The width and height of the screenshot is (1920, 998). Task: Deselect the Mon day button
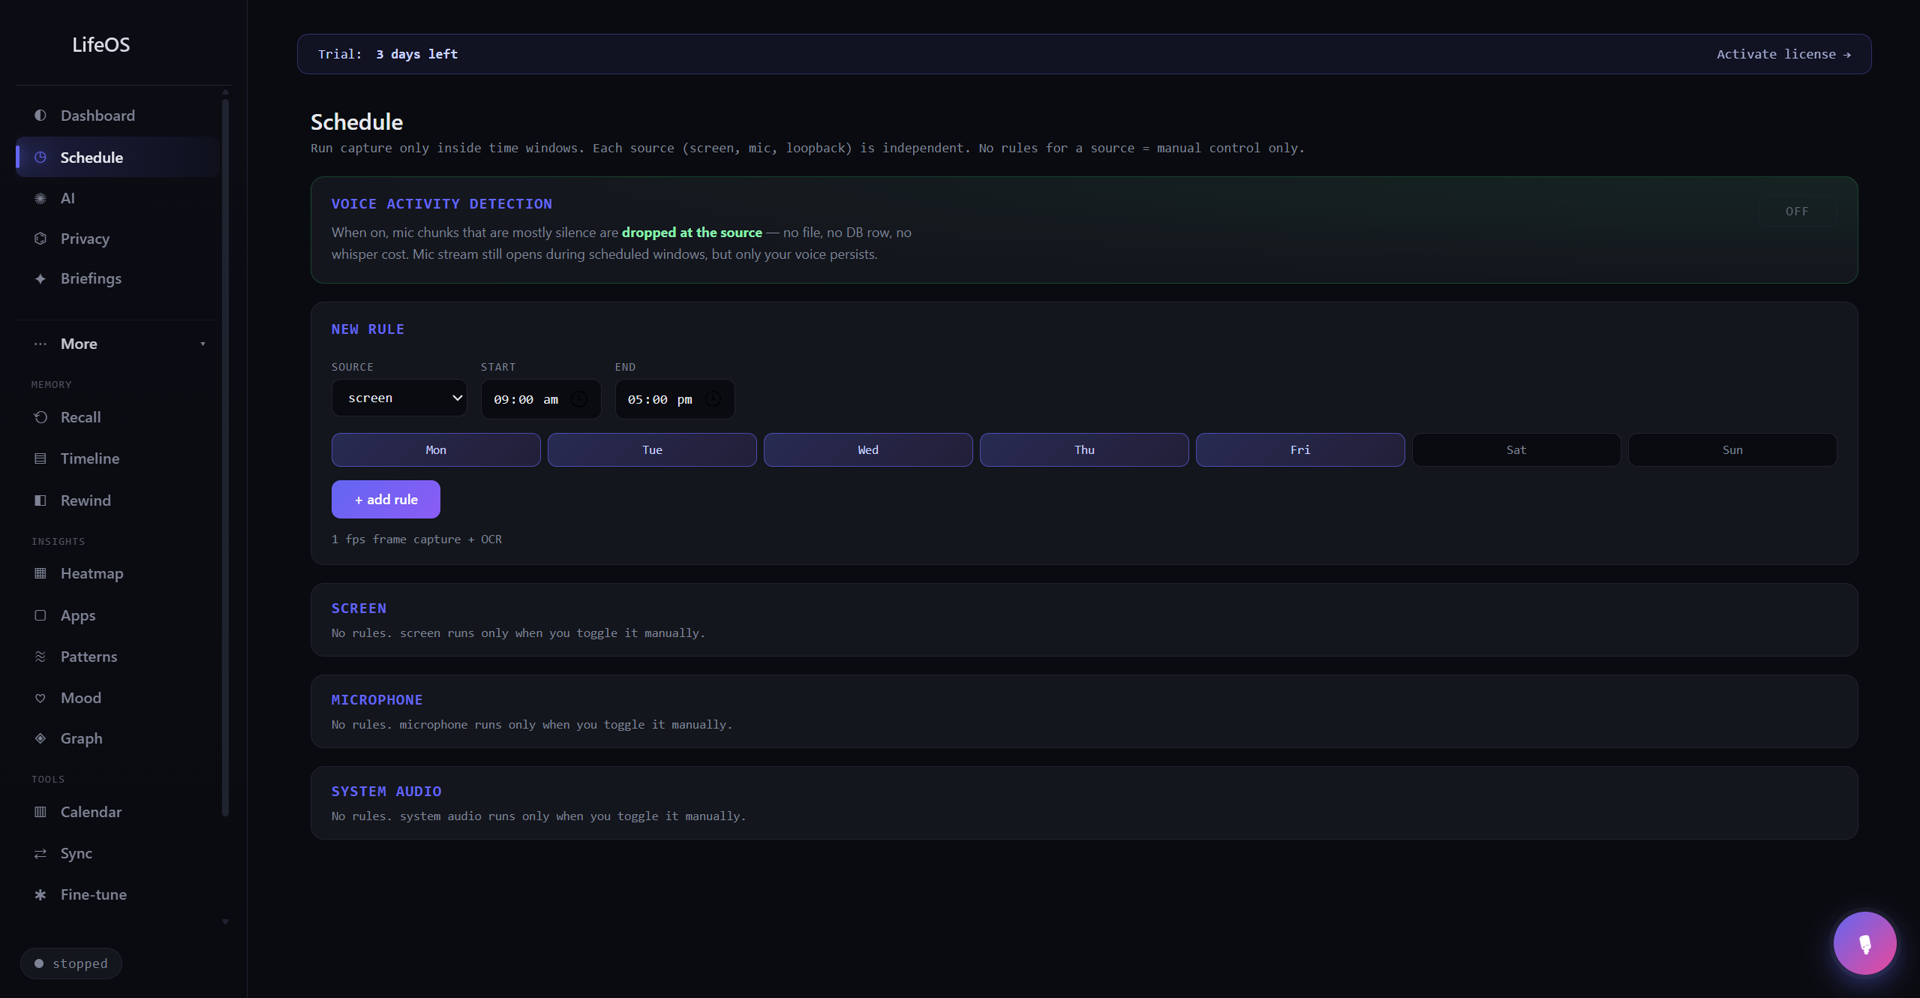pos(436,450)
